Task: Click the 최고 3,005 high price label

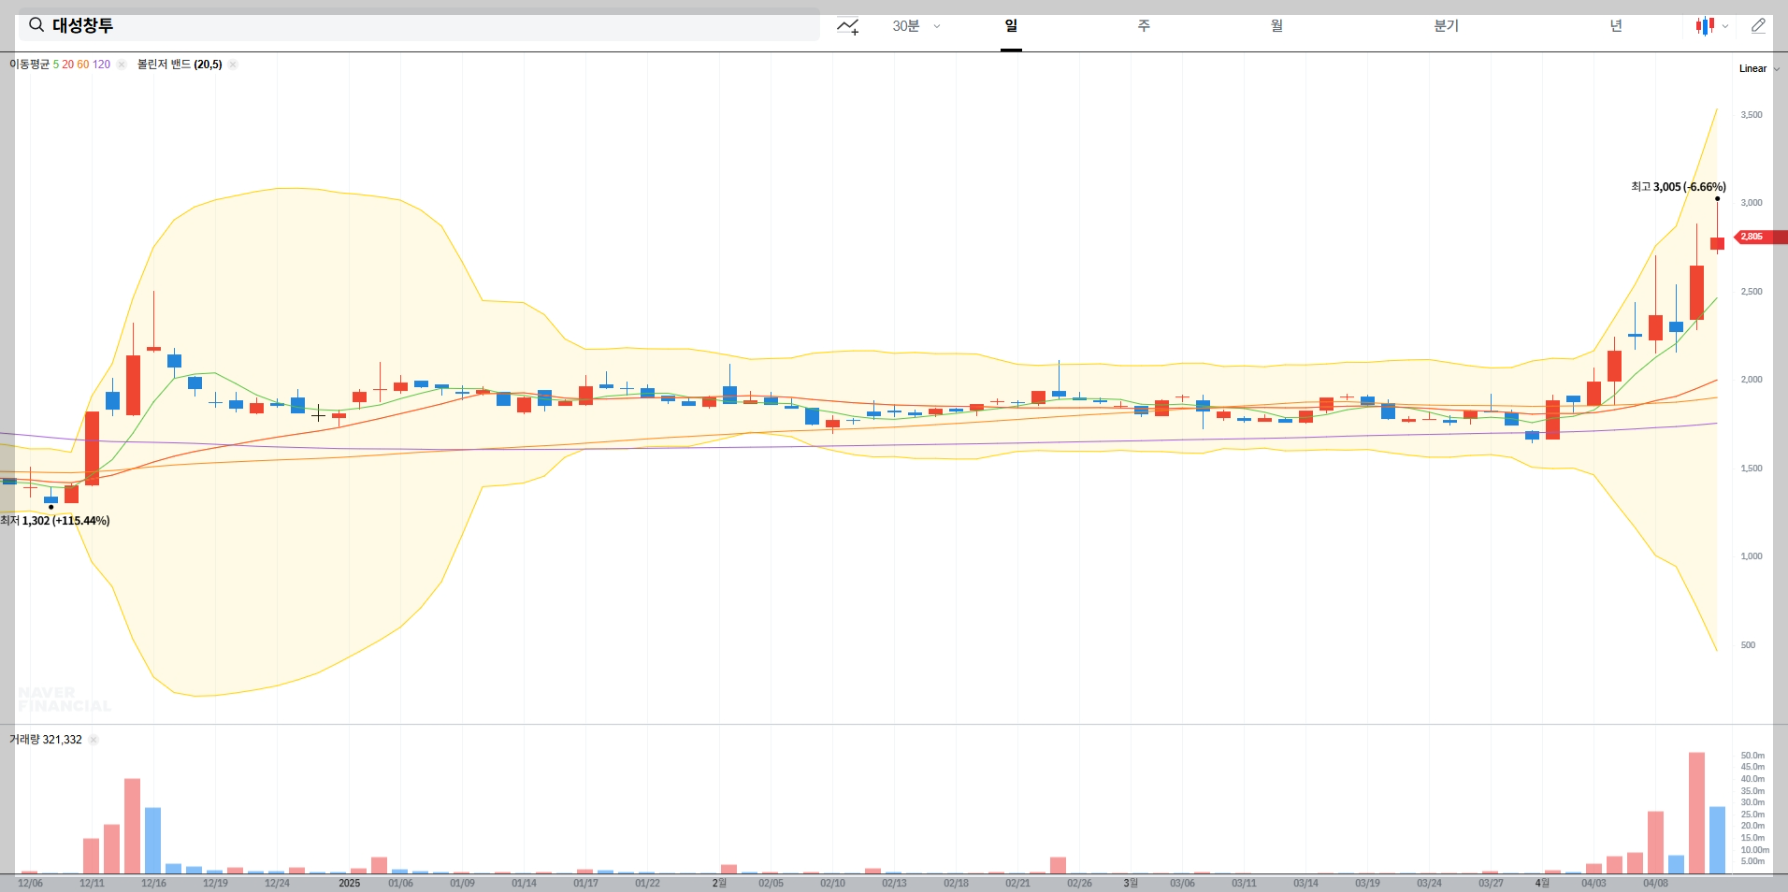Action: click(1678, 187)
